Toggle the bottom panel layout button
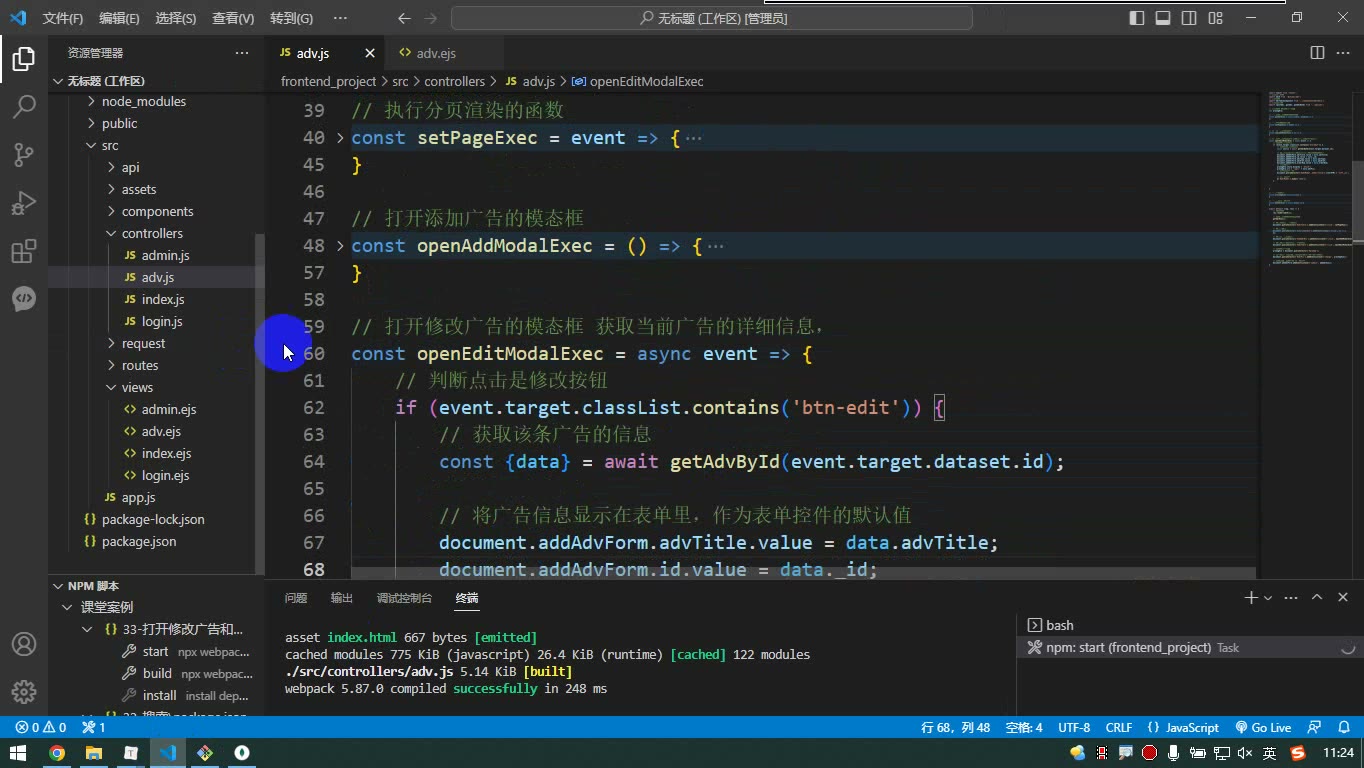 click(x=1163, y=18)
